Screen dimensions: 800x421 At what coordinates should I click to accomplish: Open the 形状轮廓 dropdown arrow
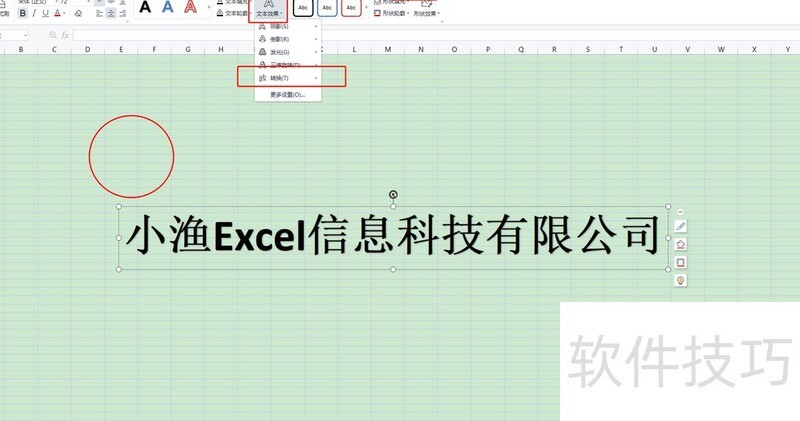(x=408, y=13)
